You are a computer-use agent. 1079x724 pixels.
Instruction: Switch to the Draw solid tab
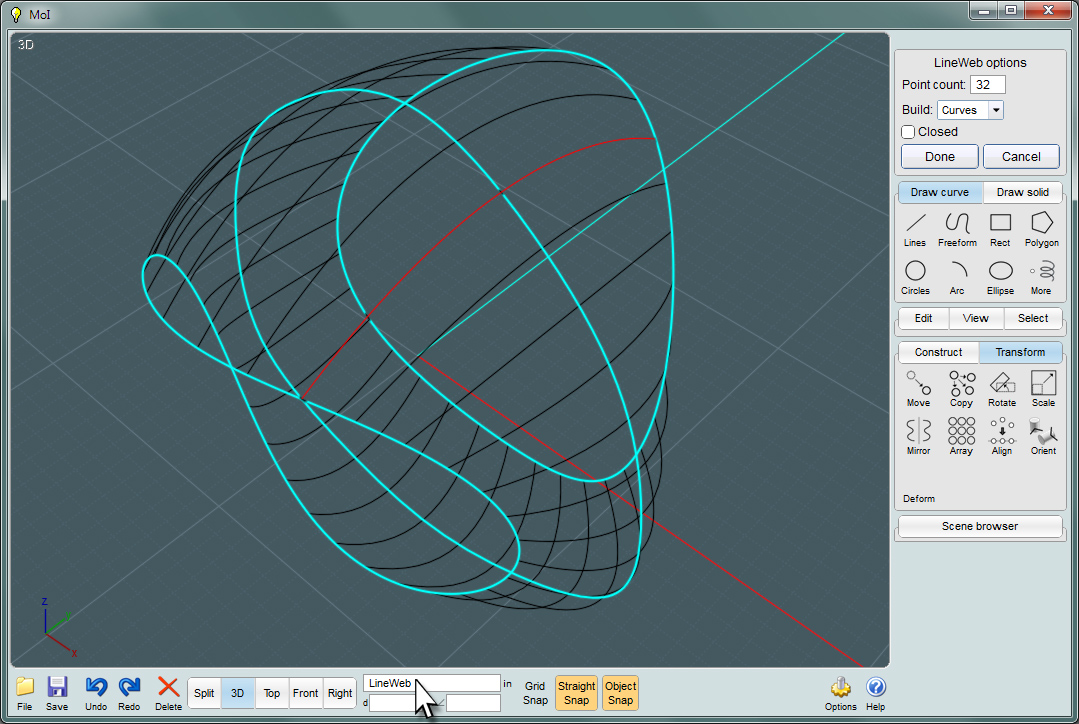click(x=1023, y=192)
